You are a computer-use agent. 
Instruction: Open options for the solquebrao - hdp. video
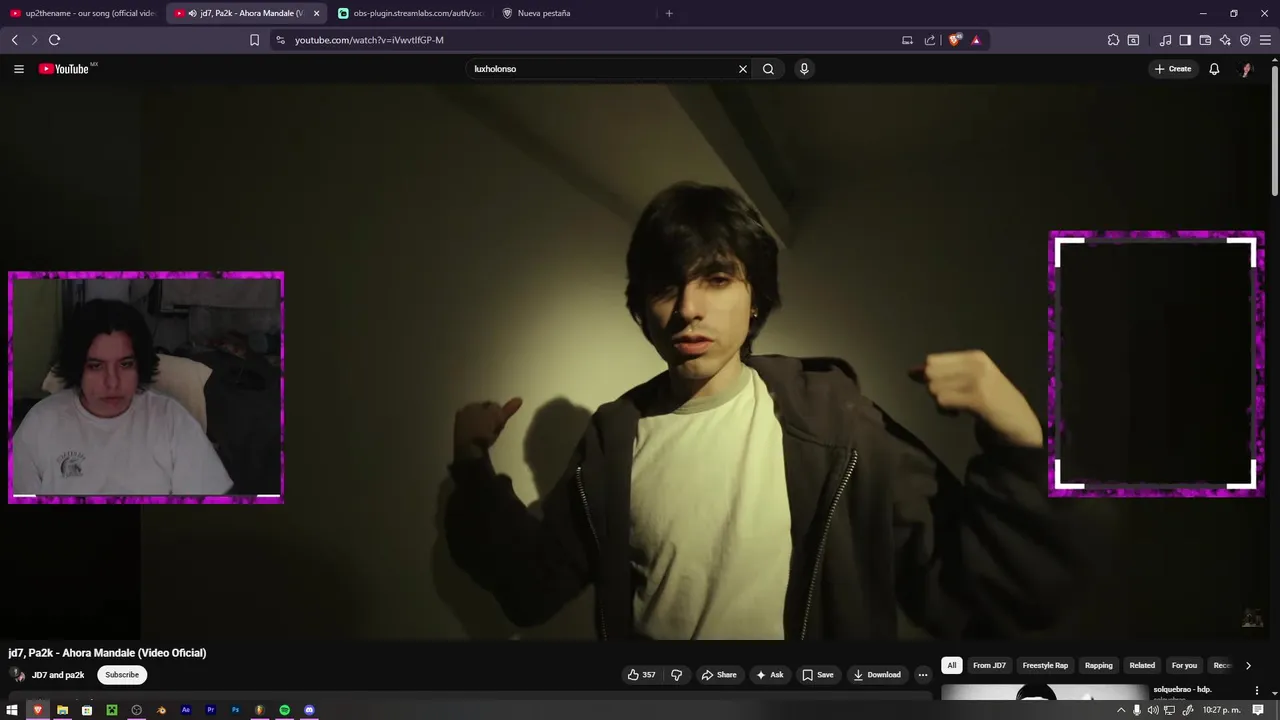point(1257,691)
